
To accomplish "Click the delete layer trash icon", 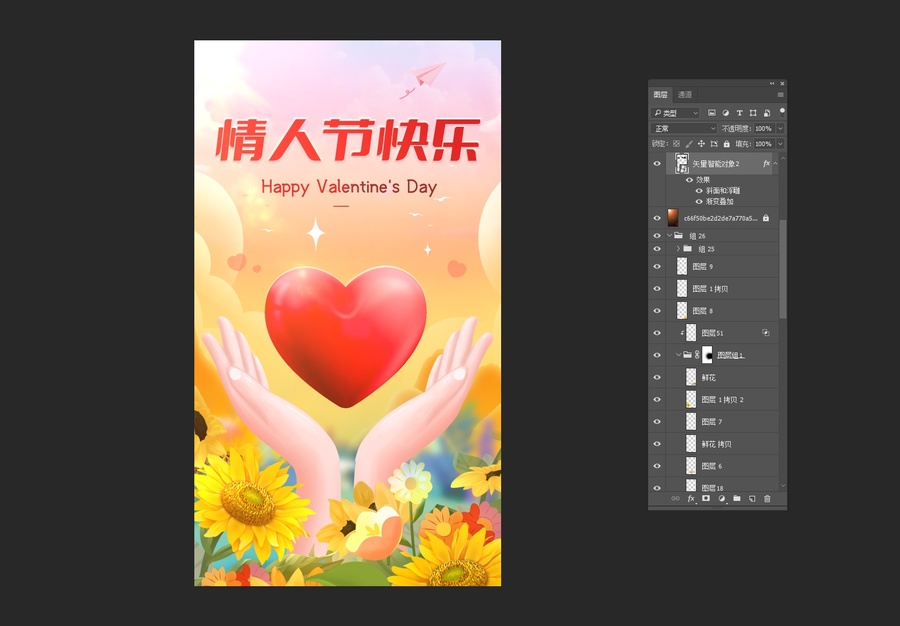I will click(x=767, y=499).
